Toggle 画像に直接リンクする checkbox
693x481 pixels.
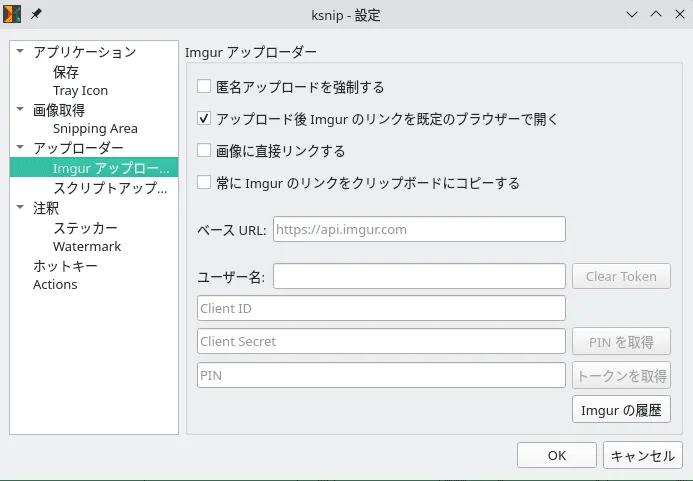click(204, 151)
